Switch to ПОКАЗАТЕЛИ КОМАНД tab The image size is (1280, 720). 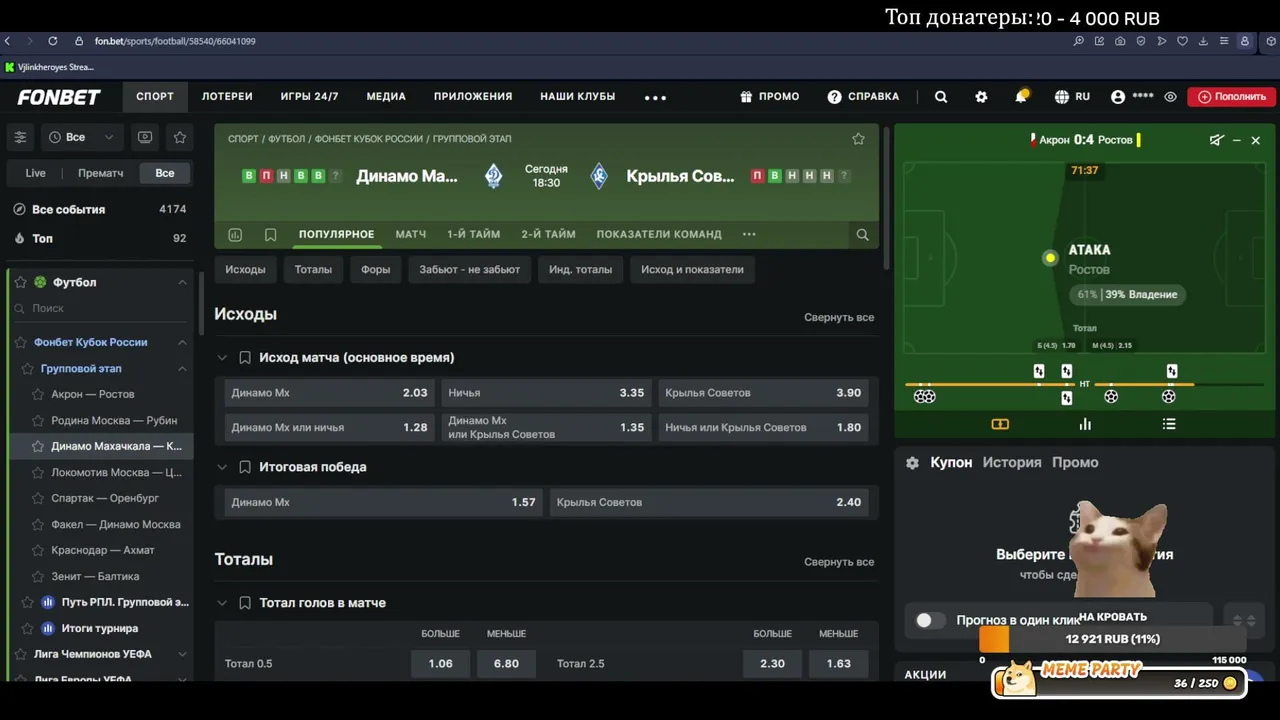click(x=659, y=234)
